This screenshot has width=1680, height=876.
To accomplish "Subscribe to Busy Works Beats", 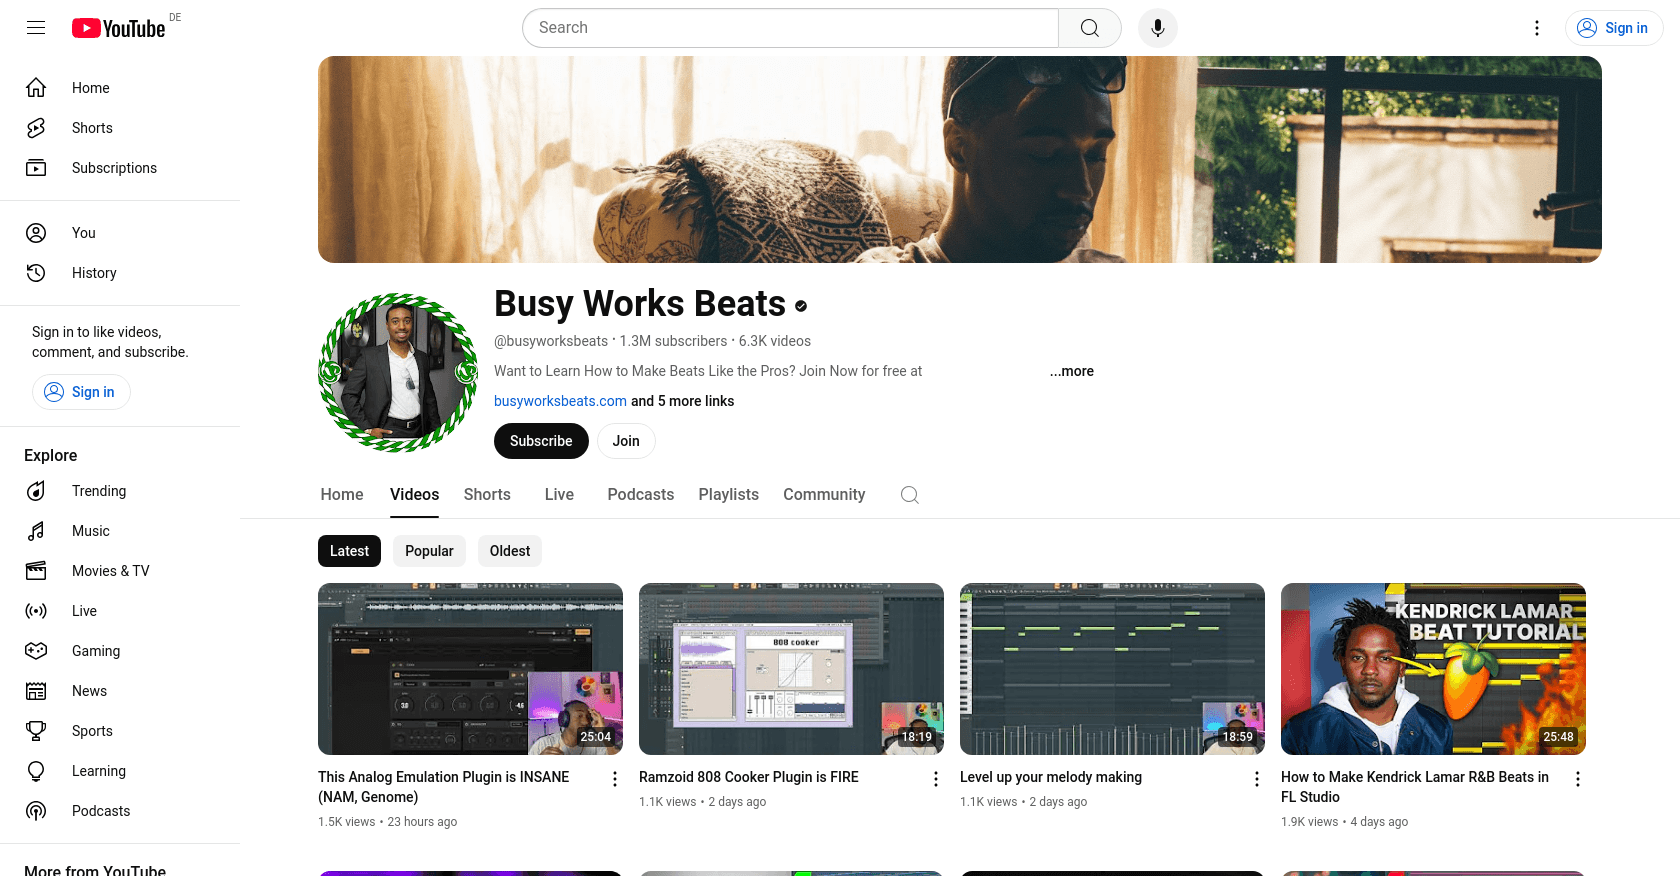I will click(x=541, y=441).
